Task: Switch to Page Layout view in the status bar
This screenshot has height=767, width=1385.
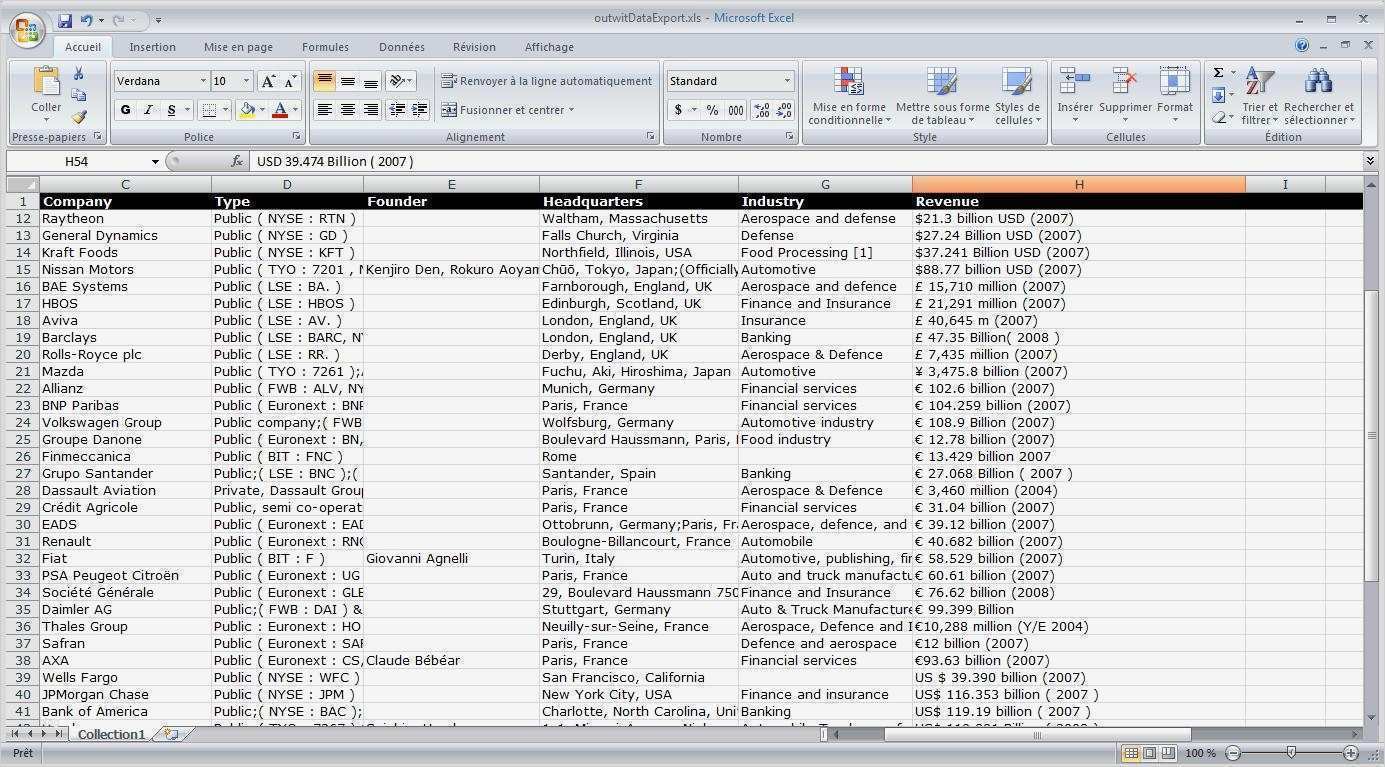Action: click(1150, 753)
